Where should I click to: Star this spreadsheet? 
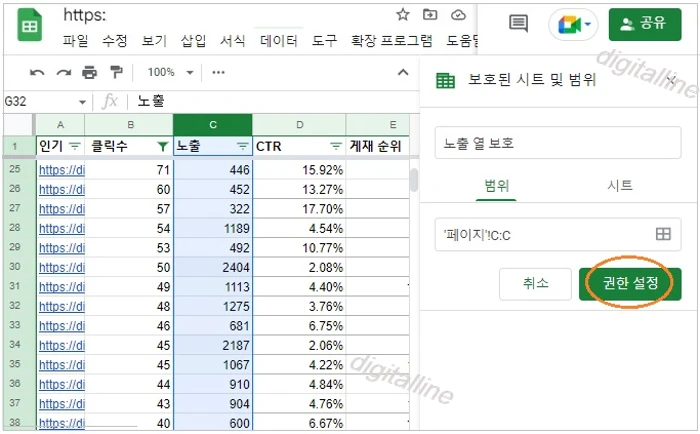tap(403, 15)
